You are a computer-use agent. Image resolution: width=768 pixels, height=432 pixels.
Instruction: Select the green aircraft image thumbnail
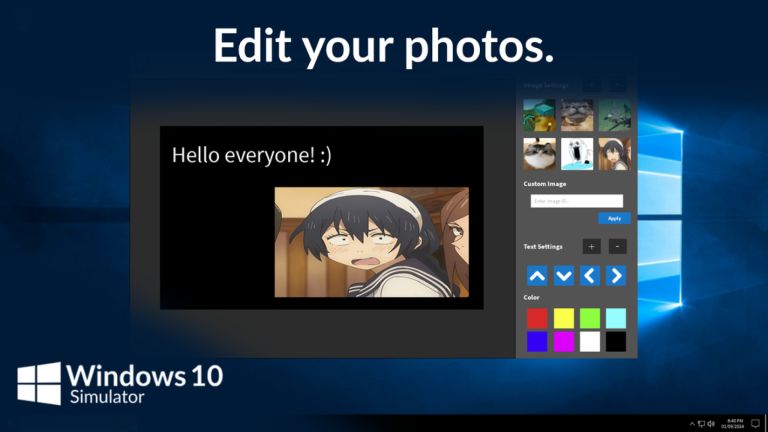pyautogui.click(x=615, y=115)
